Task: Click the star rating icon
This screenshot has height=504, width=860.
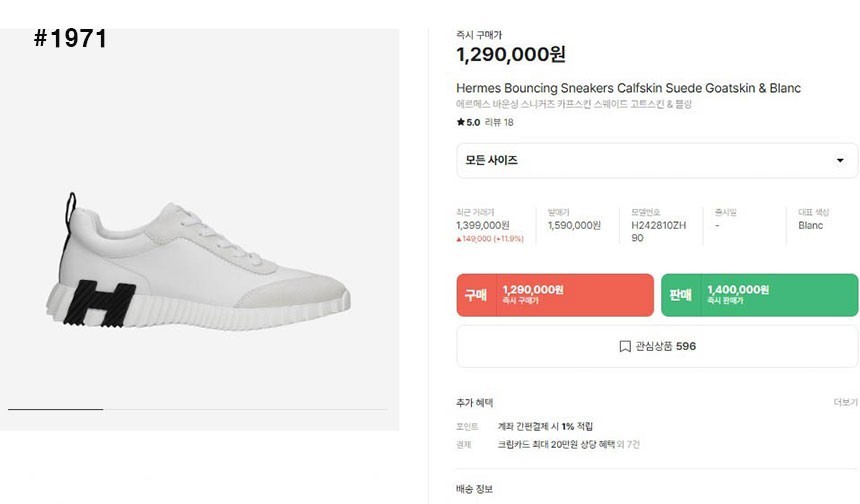Action: tap(460, 123)
